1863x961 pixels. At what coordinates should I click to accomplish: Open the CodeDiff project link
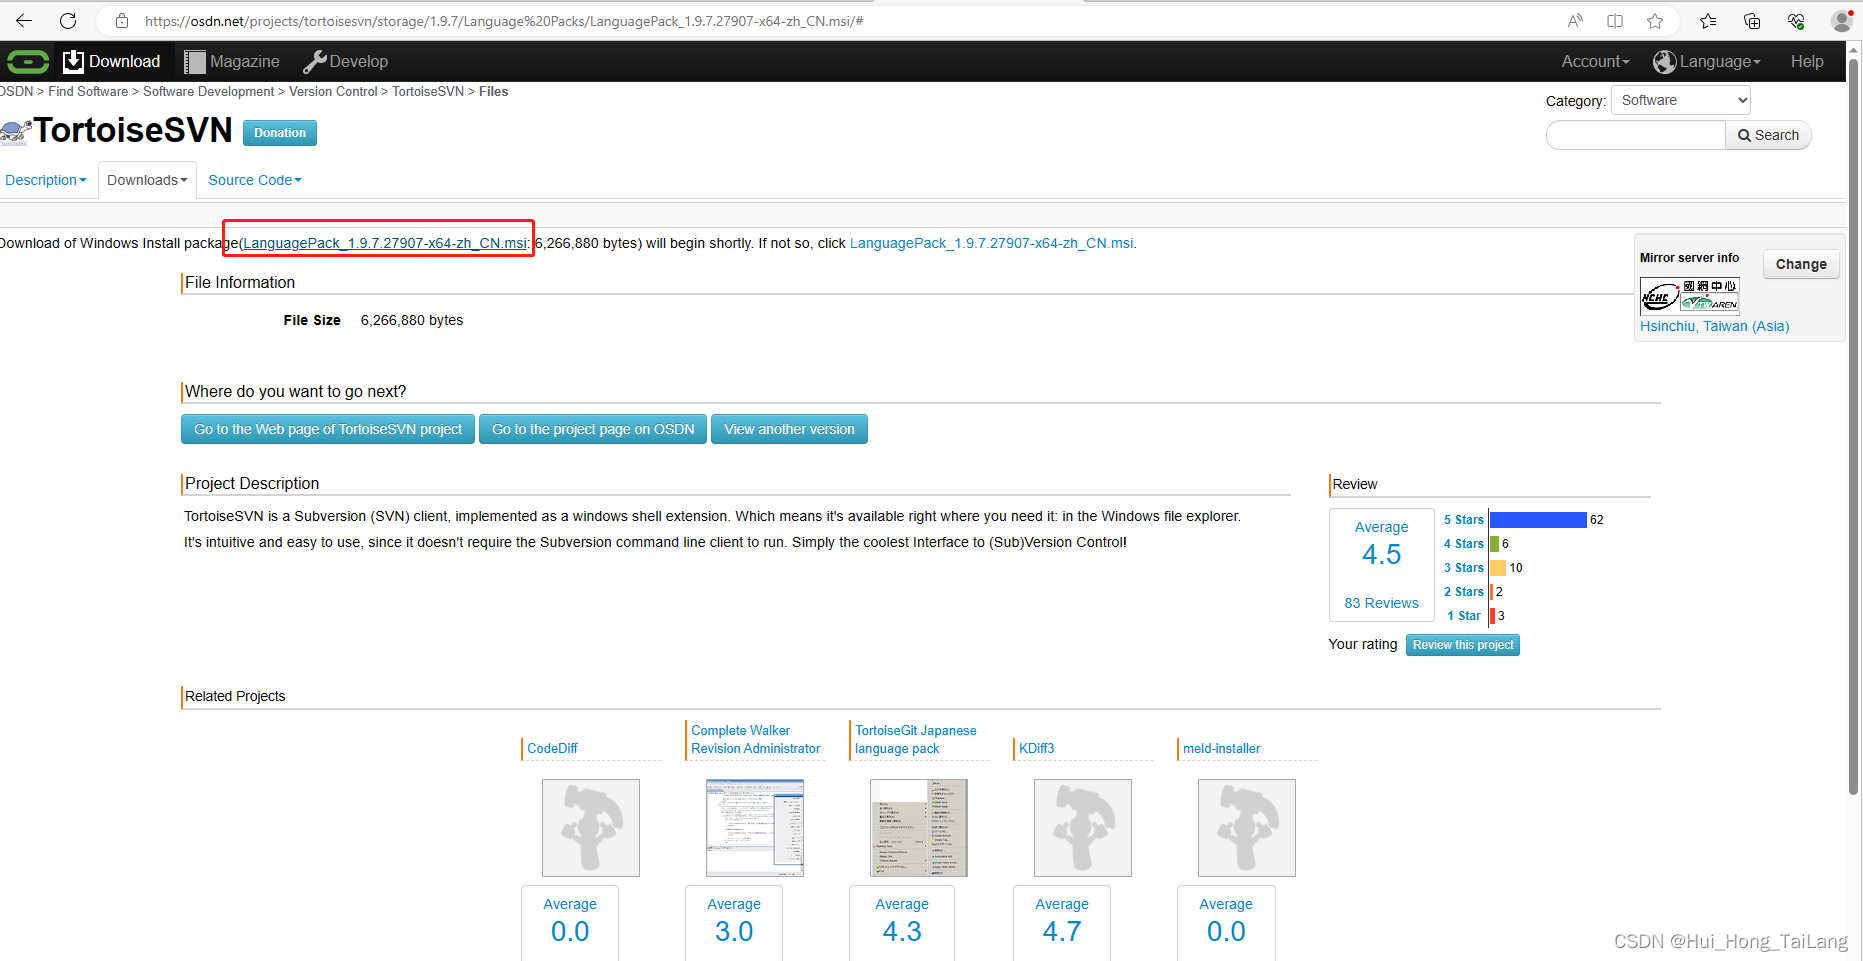tap(552, 748)
